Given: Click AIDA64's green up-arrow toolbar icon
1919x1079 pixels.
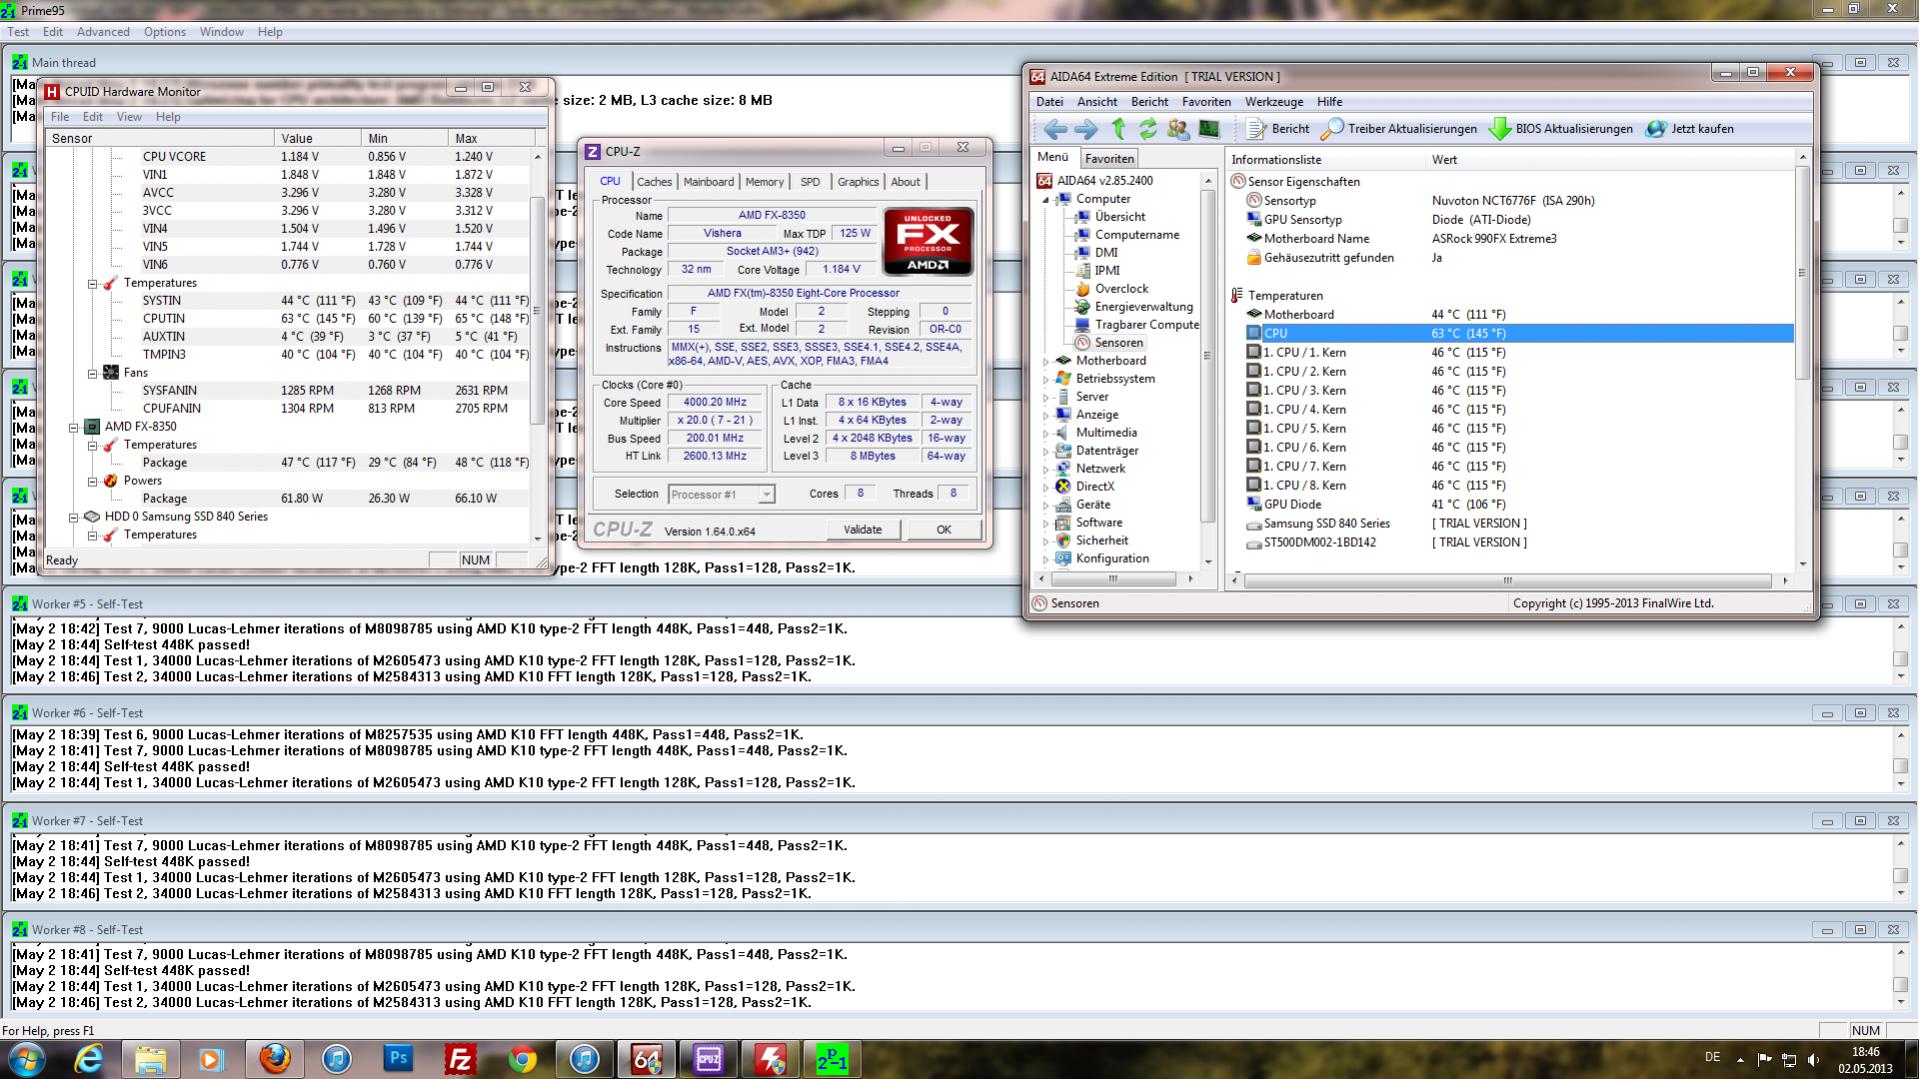Looking at the screenshot, I should pyautogui.click(x=1118, y=129).
